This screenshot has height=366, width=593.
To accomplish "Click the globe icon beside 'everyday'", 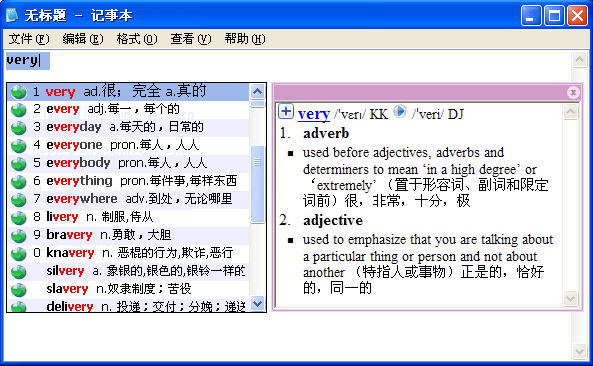I will pos(18,128).
